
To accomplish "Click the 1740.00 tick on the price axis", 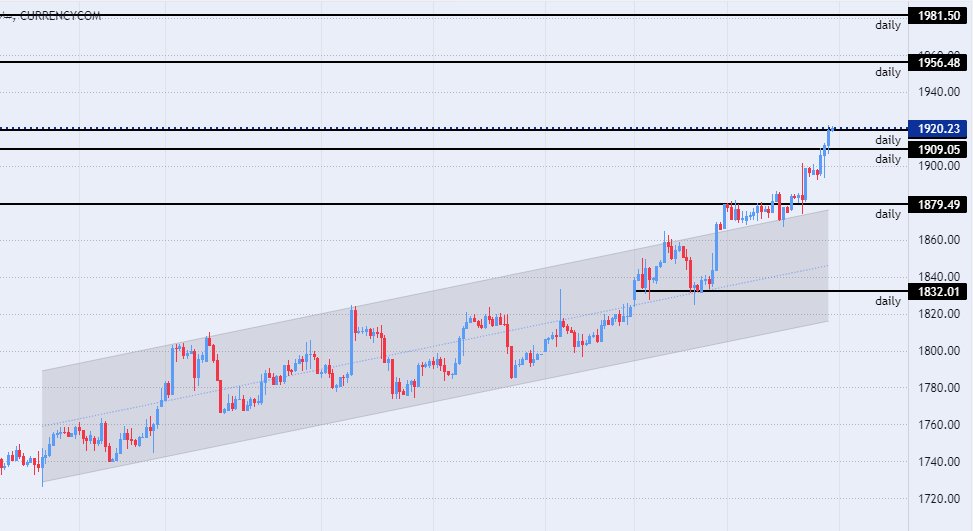I will click(939, 462).
